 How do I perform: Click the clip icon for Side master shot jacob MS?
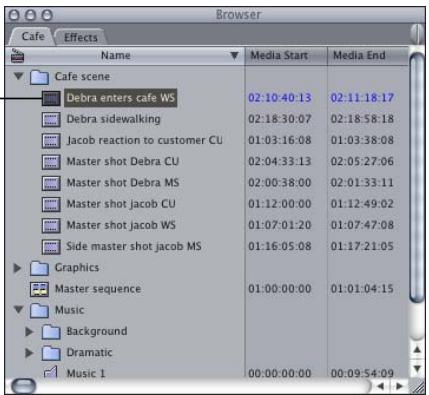click(x=51, y=247)
